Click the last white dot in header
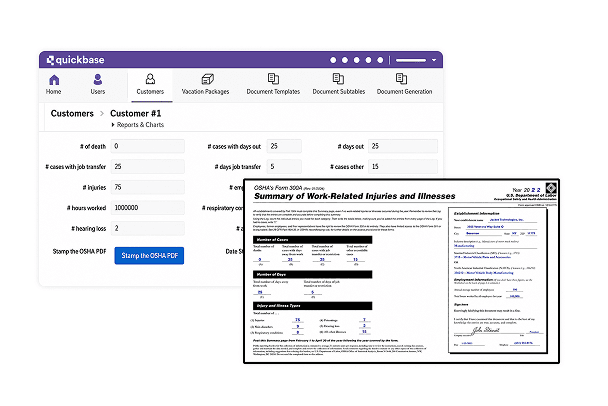608x406 pixels. [380, 60]
